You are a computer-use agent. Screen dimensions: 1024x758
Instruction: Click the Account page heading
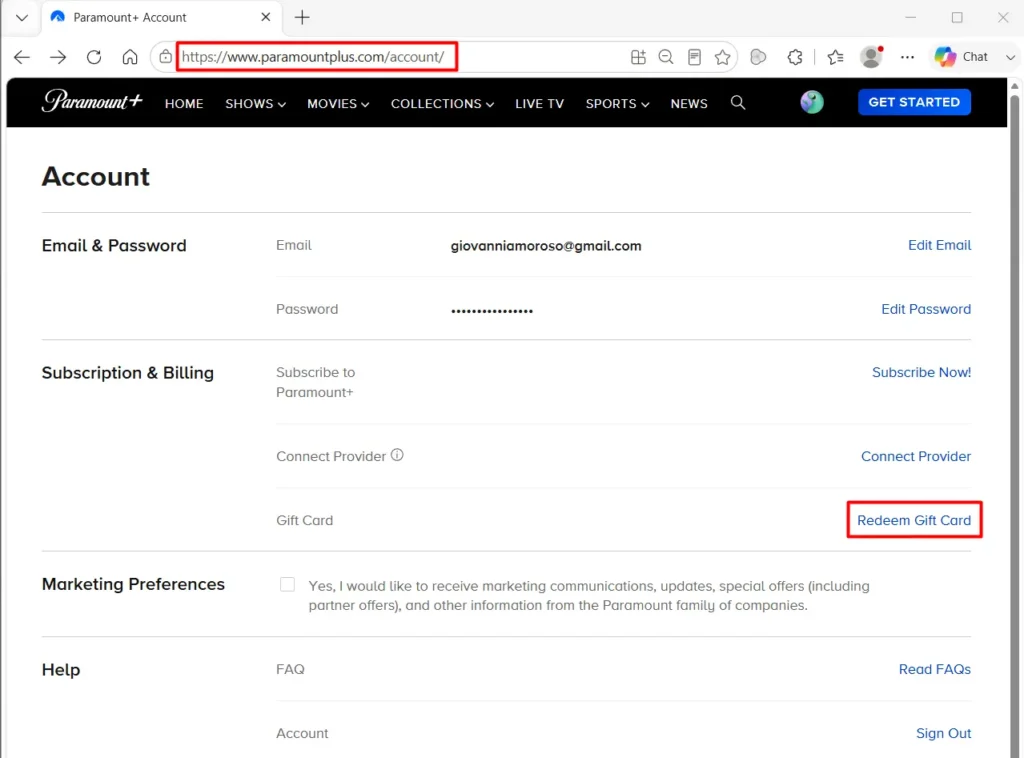tap(96, 177)
